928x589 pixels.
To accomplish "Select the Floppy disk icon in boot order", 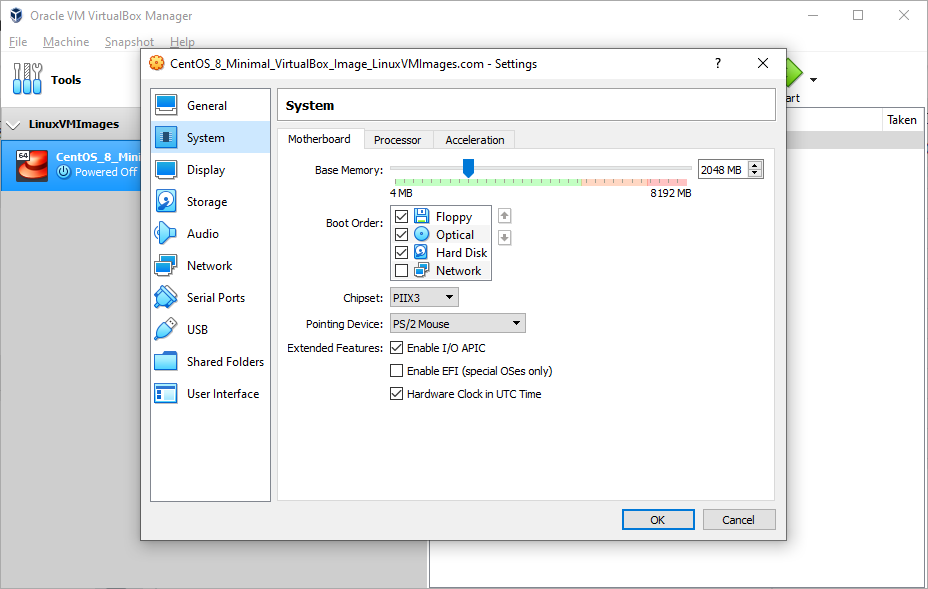I will click(421, 216).
